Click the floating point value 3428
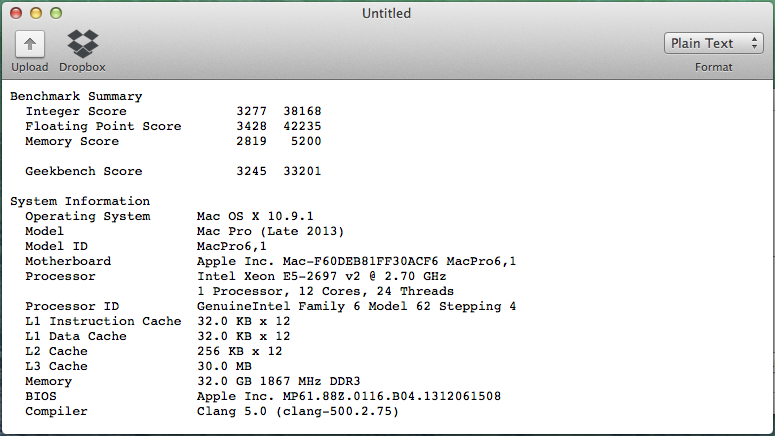Screen dimensions: 775x436 [x=252, y=126]
